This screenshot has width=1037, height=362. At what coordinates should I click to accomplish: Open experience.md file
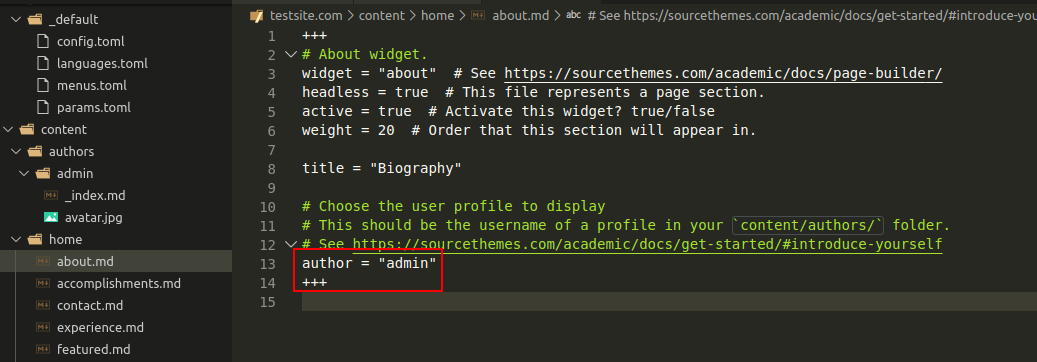click(101, 327)
